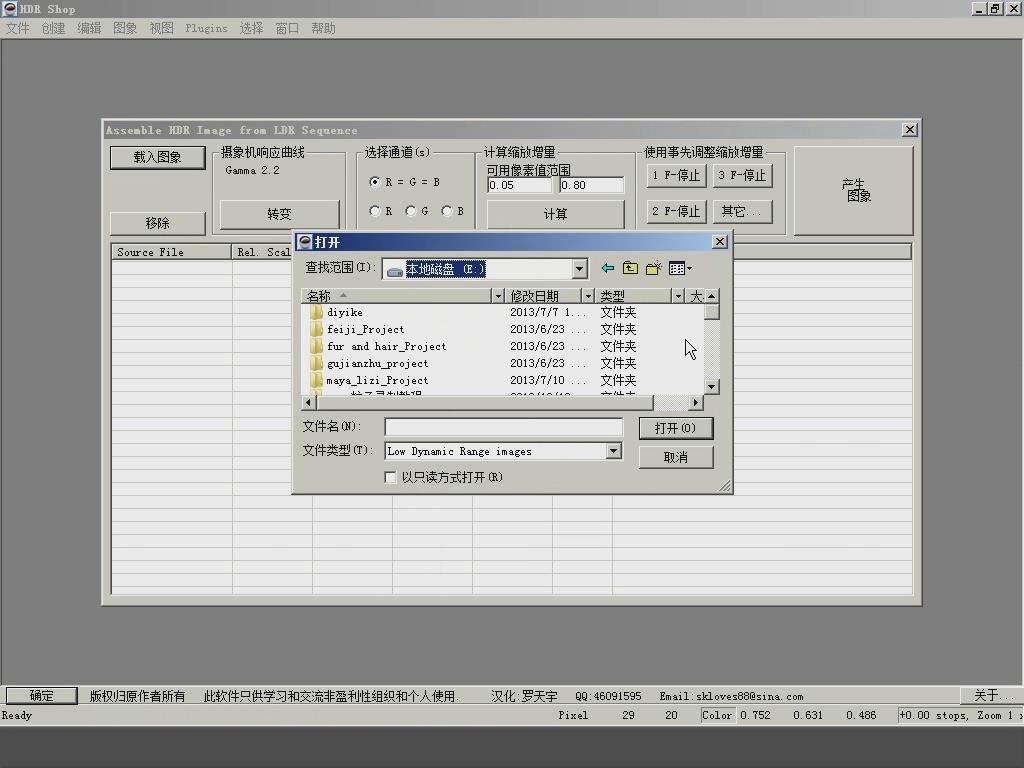Select the G channel radio button

pos(411,211)
